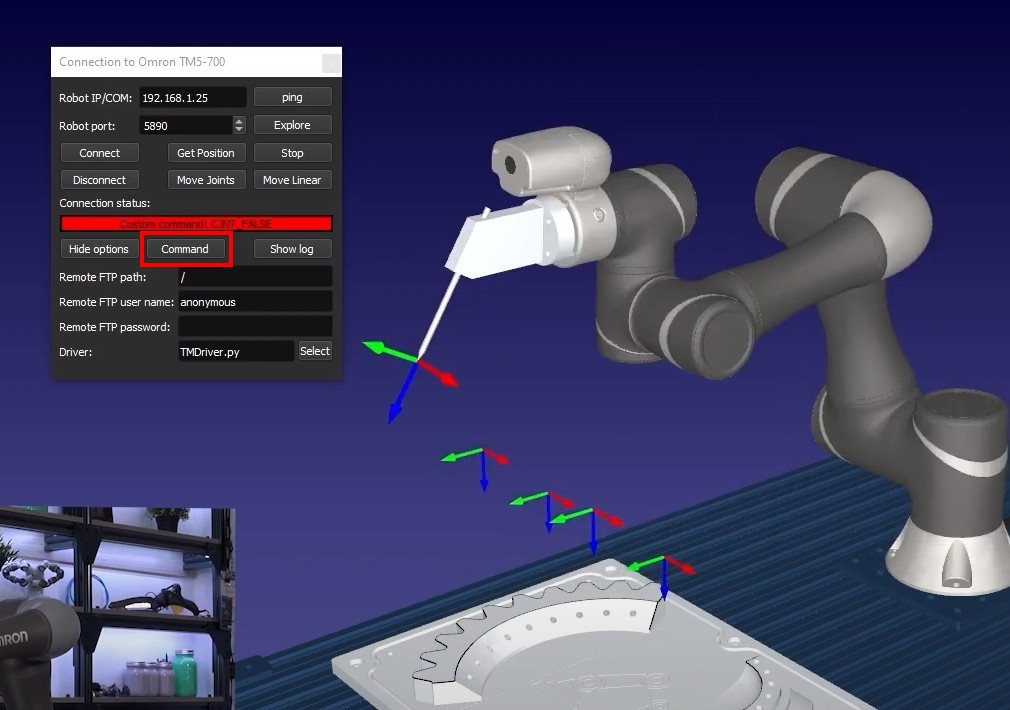Image resolution: width=1010 pixels, height=710 pixels.
Task: Connect to the Omron robot
Action: coord(99,153)
